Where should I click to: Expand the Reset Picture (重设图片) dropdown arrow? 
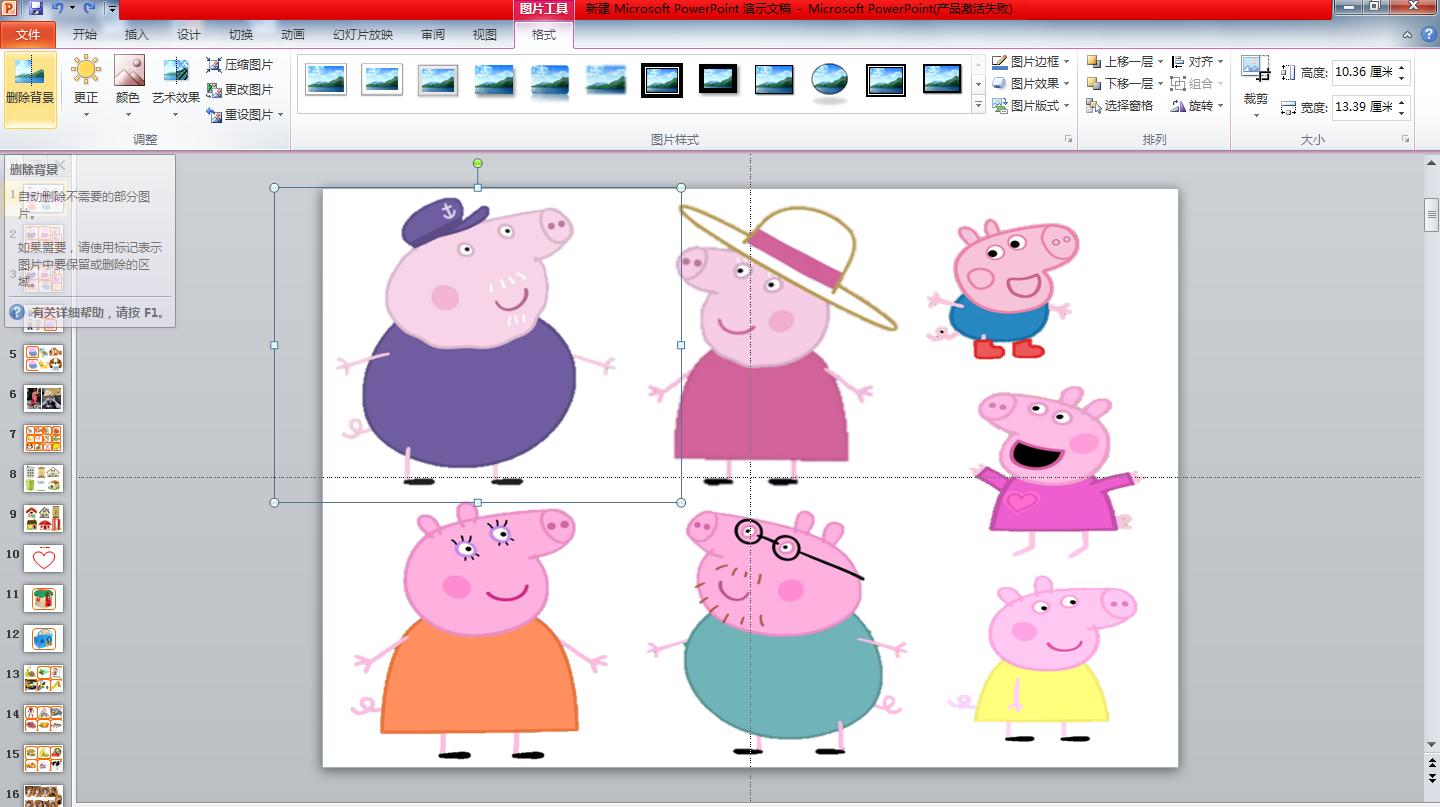click(x=281, y=115)
